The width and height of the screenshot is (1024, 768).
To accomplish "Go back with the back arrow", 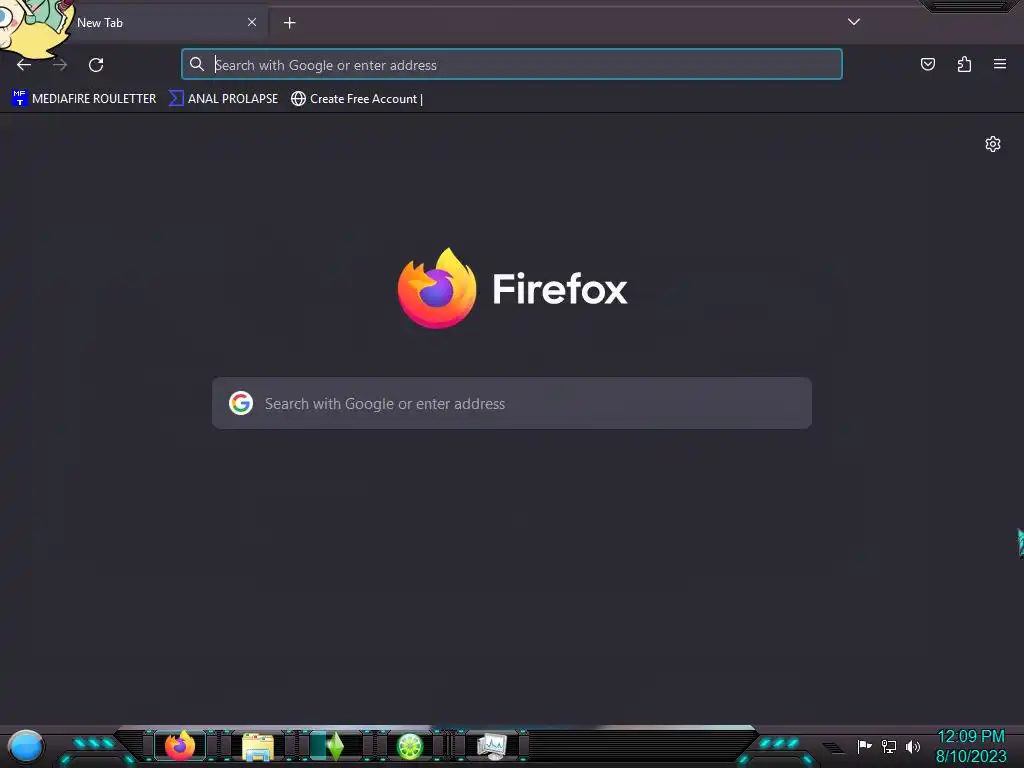I will click(24, 65).
